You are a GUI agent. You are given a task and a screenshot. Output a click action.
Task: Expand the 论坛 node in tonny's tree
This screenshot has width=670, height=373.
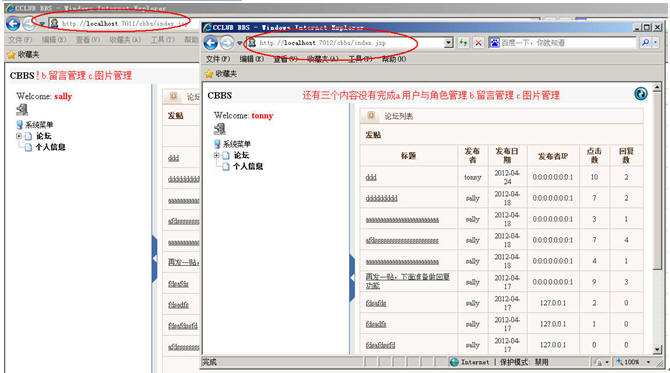click(x=216, y=155)
